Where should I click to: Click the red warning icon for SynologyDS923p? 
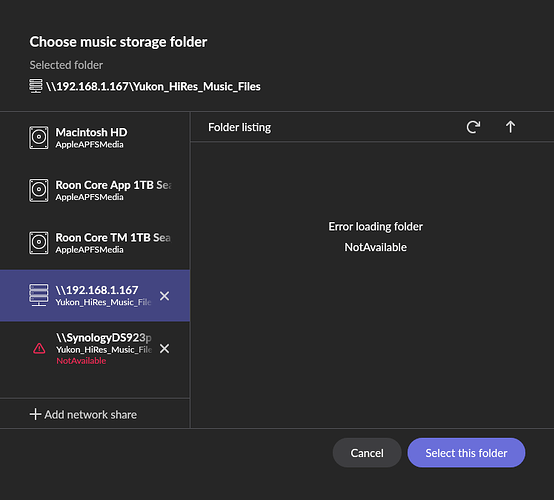click(39, 348)
